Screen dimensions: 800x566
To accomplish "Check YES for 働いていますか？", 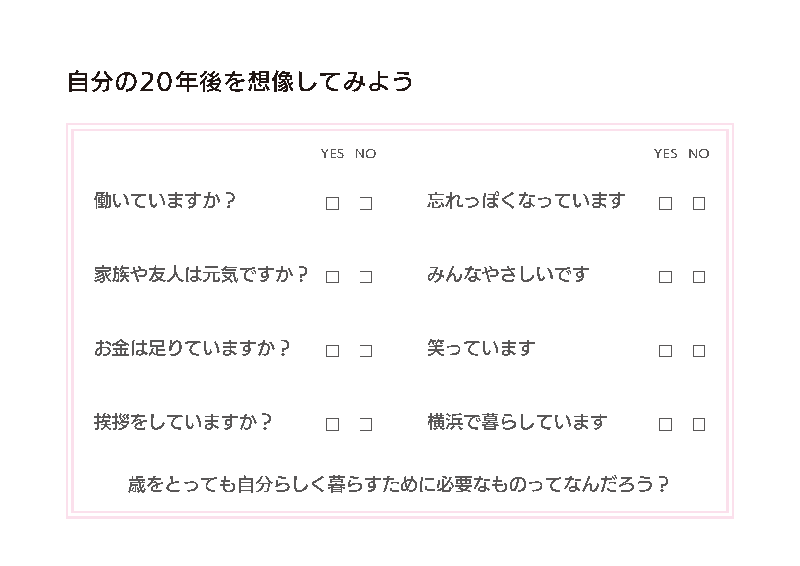I will click(332, 203).
